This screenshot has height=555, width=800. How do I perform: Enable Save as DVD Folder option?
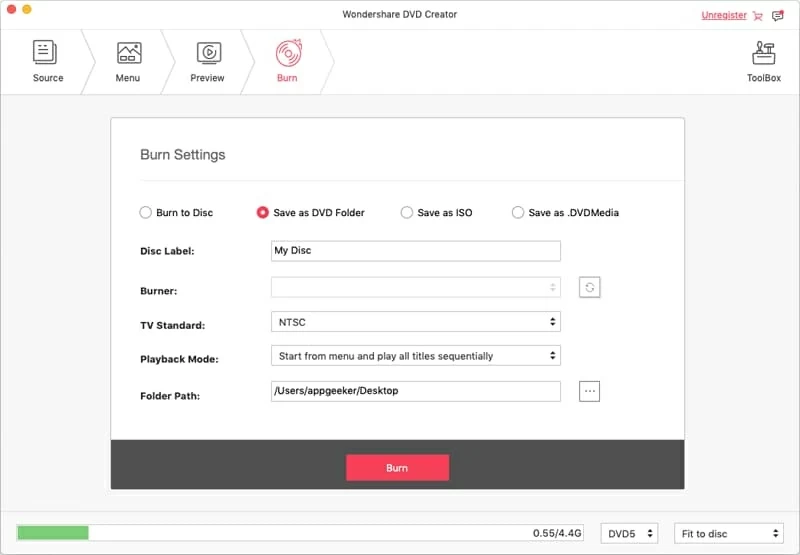pyautogui.click(x=263, y=212)
